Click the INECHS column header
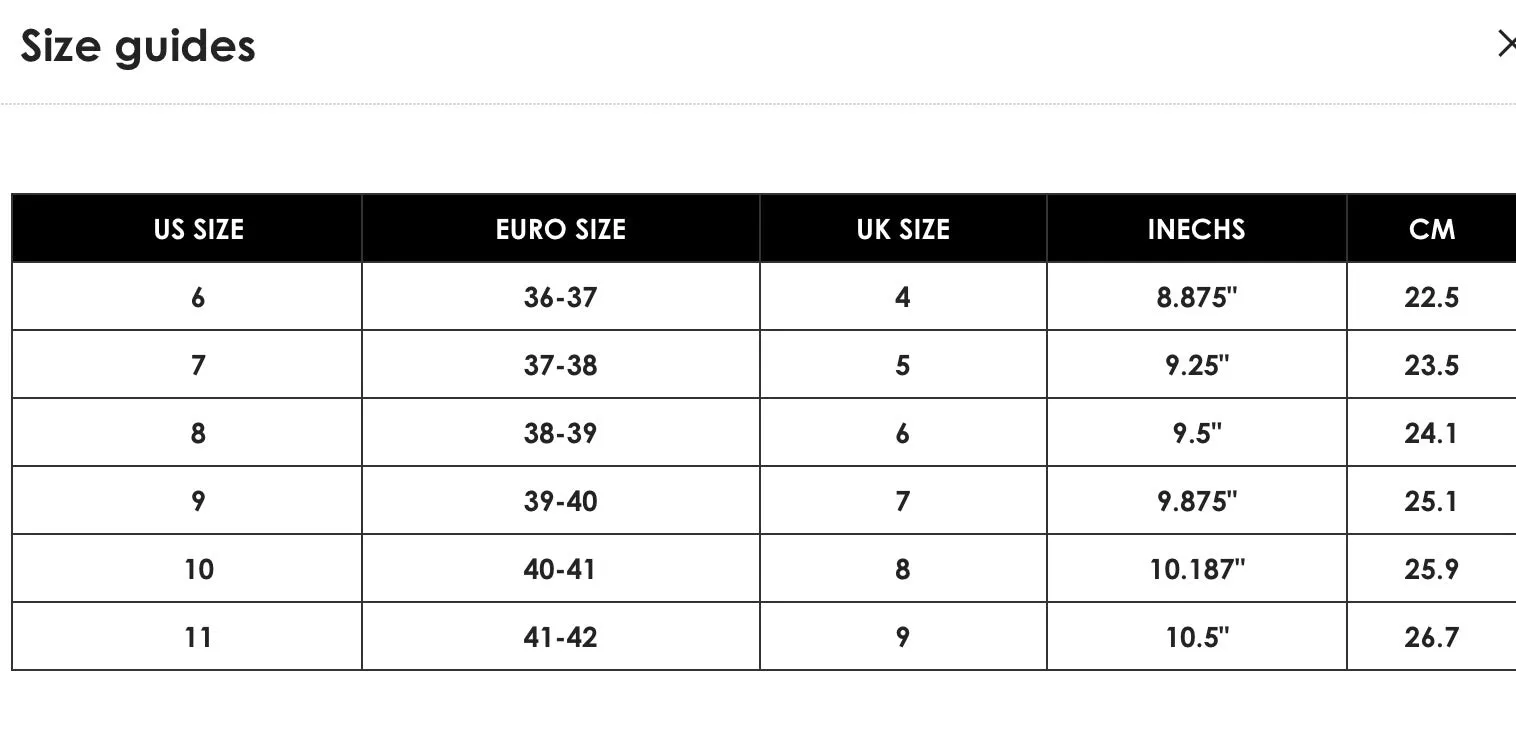Screen dimensions: 1516x748 tap(1197, 228)
